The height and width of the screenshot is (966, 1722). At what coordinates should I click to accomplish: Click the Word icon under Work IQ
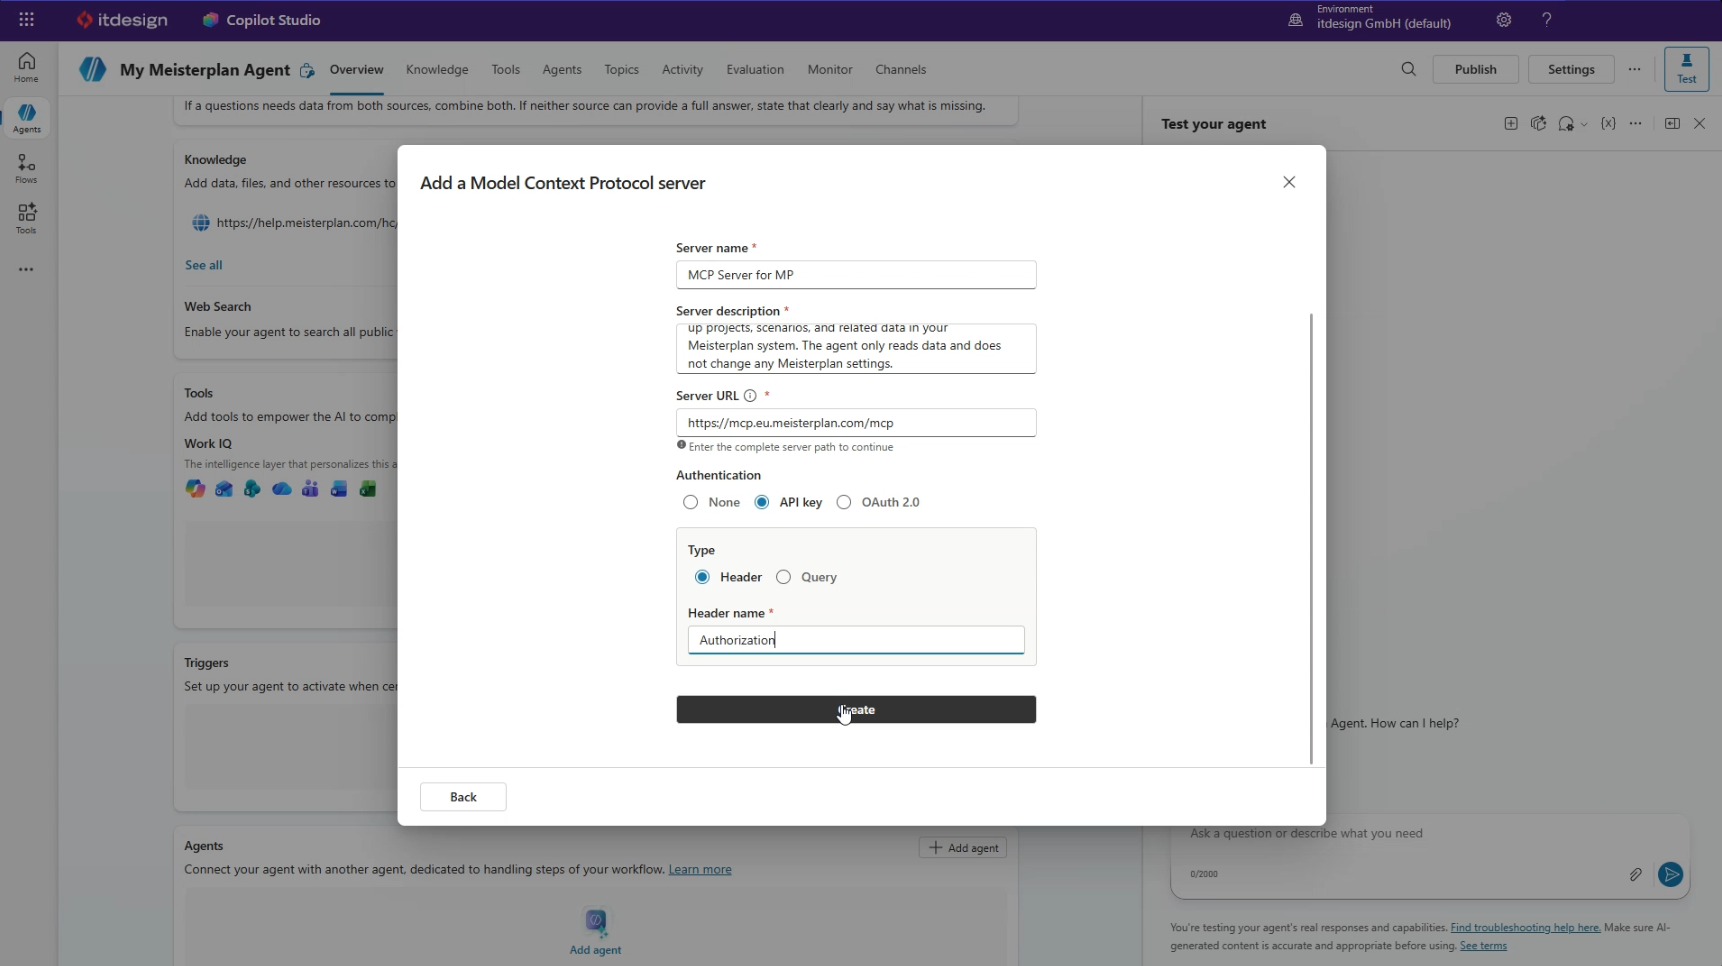coord(339,489)
